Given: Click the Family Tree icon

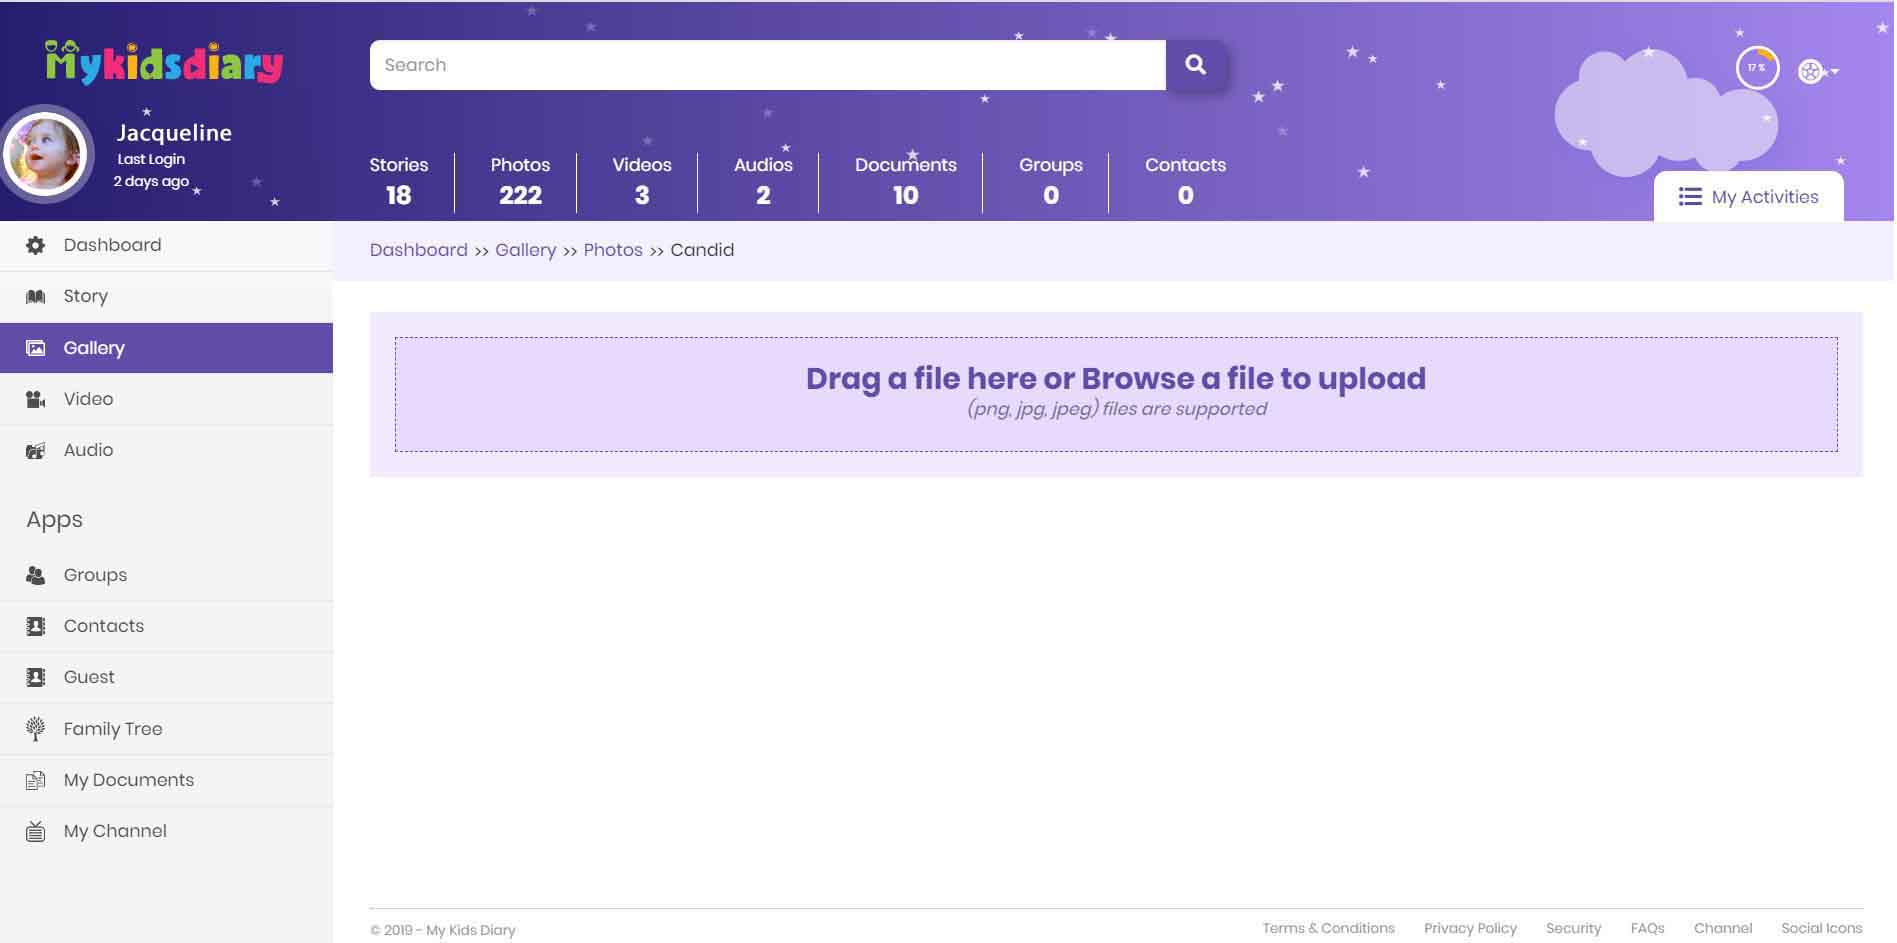Looking at the screenshot, I should pyautogui.click(x=36, y=729).
